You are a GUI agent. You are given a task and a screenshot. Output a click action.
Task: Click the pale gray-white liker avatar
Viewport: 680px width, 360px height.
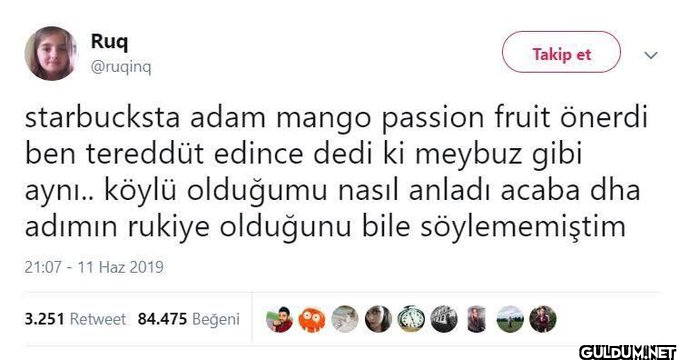point(345,319)
